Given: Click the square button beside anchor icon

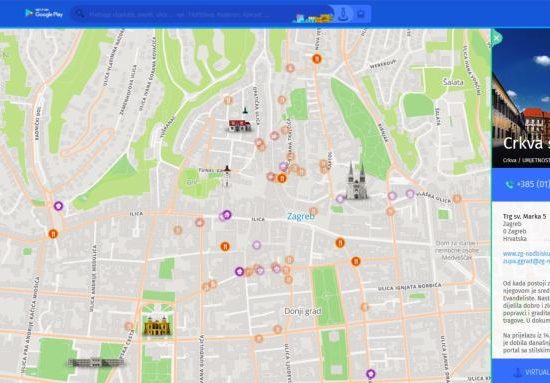Looking at the screenshot, I should point(361,14).
